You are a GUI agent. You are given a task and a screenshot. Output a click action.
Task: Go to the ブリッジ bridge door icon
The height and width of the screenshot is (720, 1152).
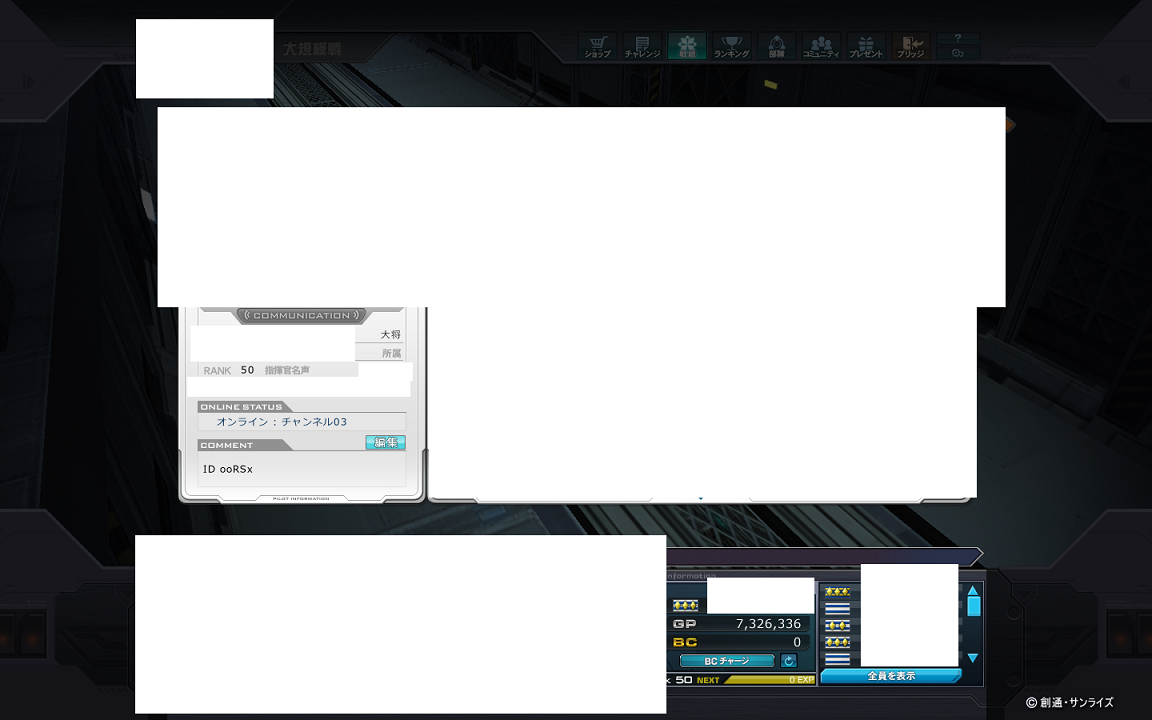click(x=910, y=46)
